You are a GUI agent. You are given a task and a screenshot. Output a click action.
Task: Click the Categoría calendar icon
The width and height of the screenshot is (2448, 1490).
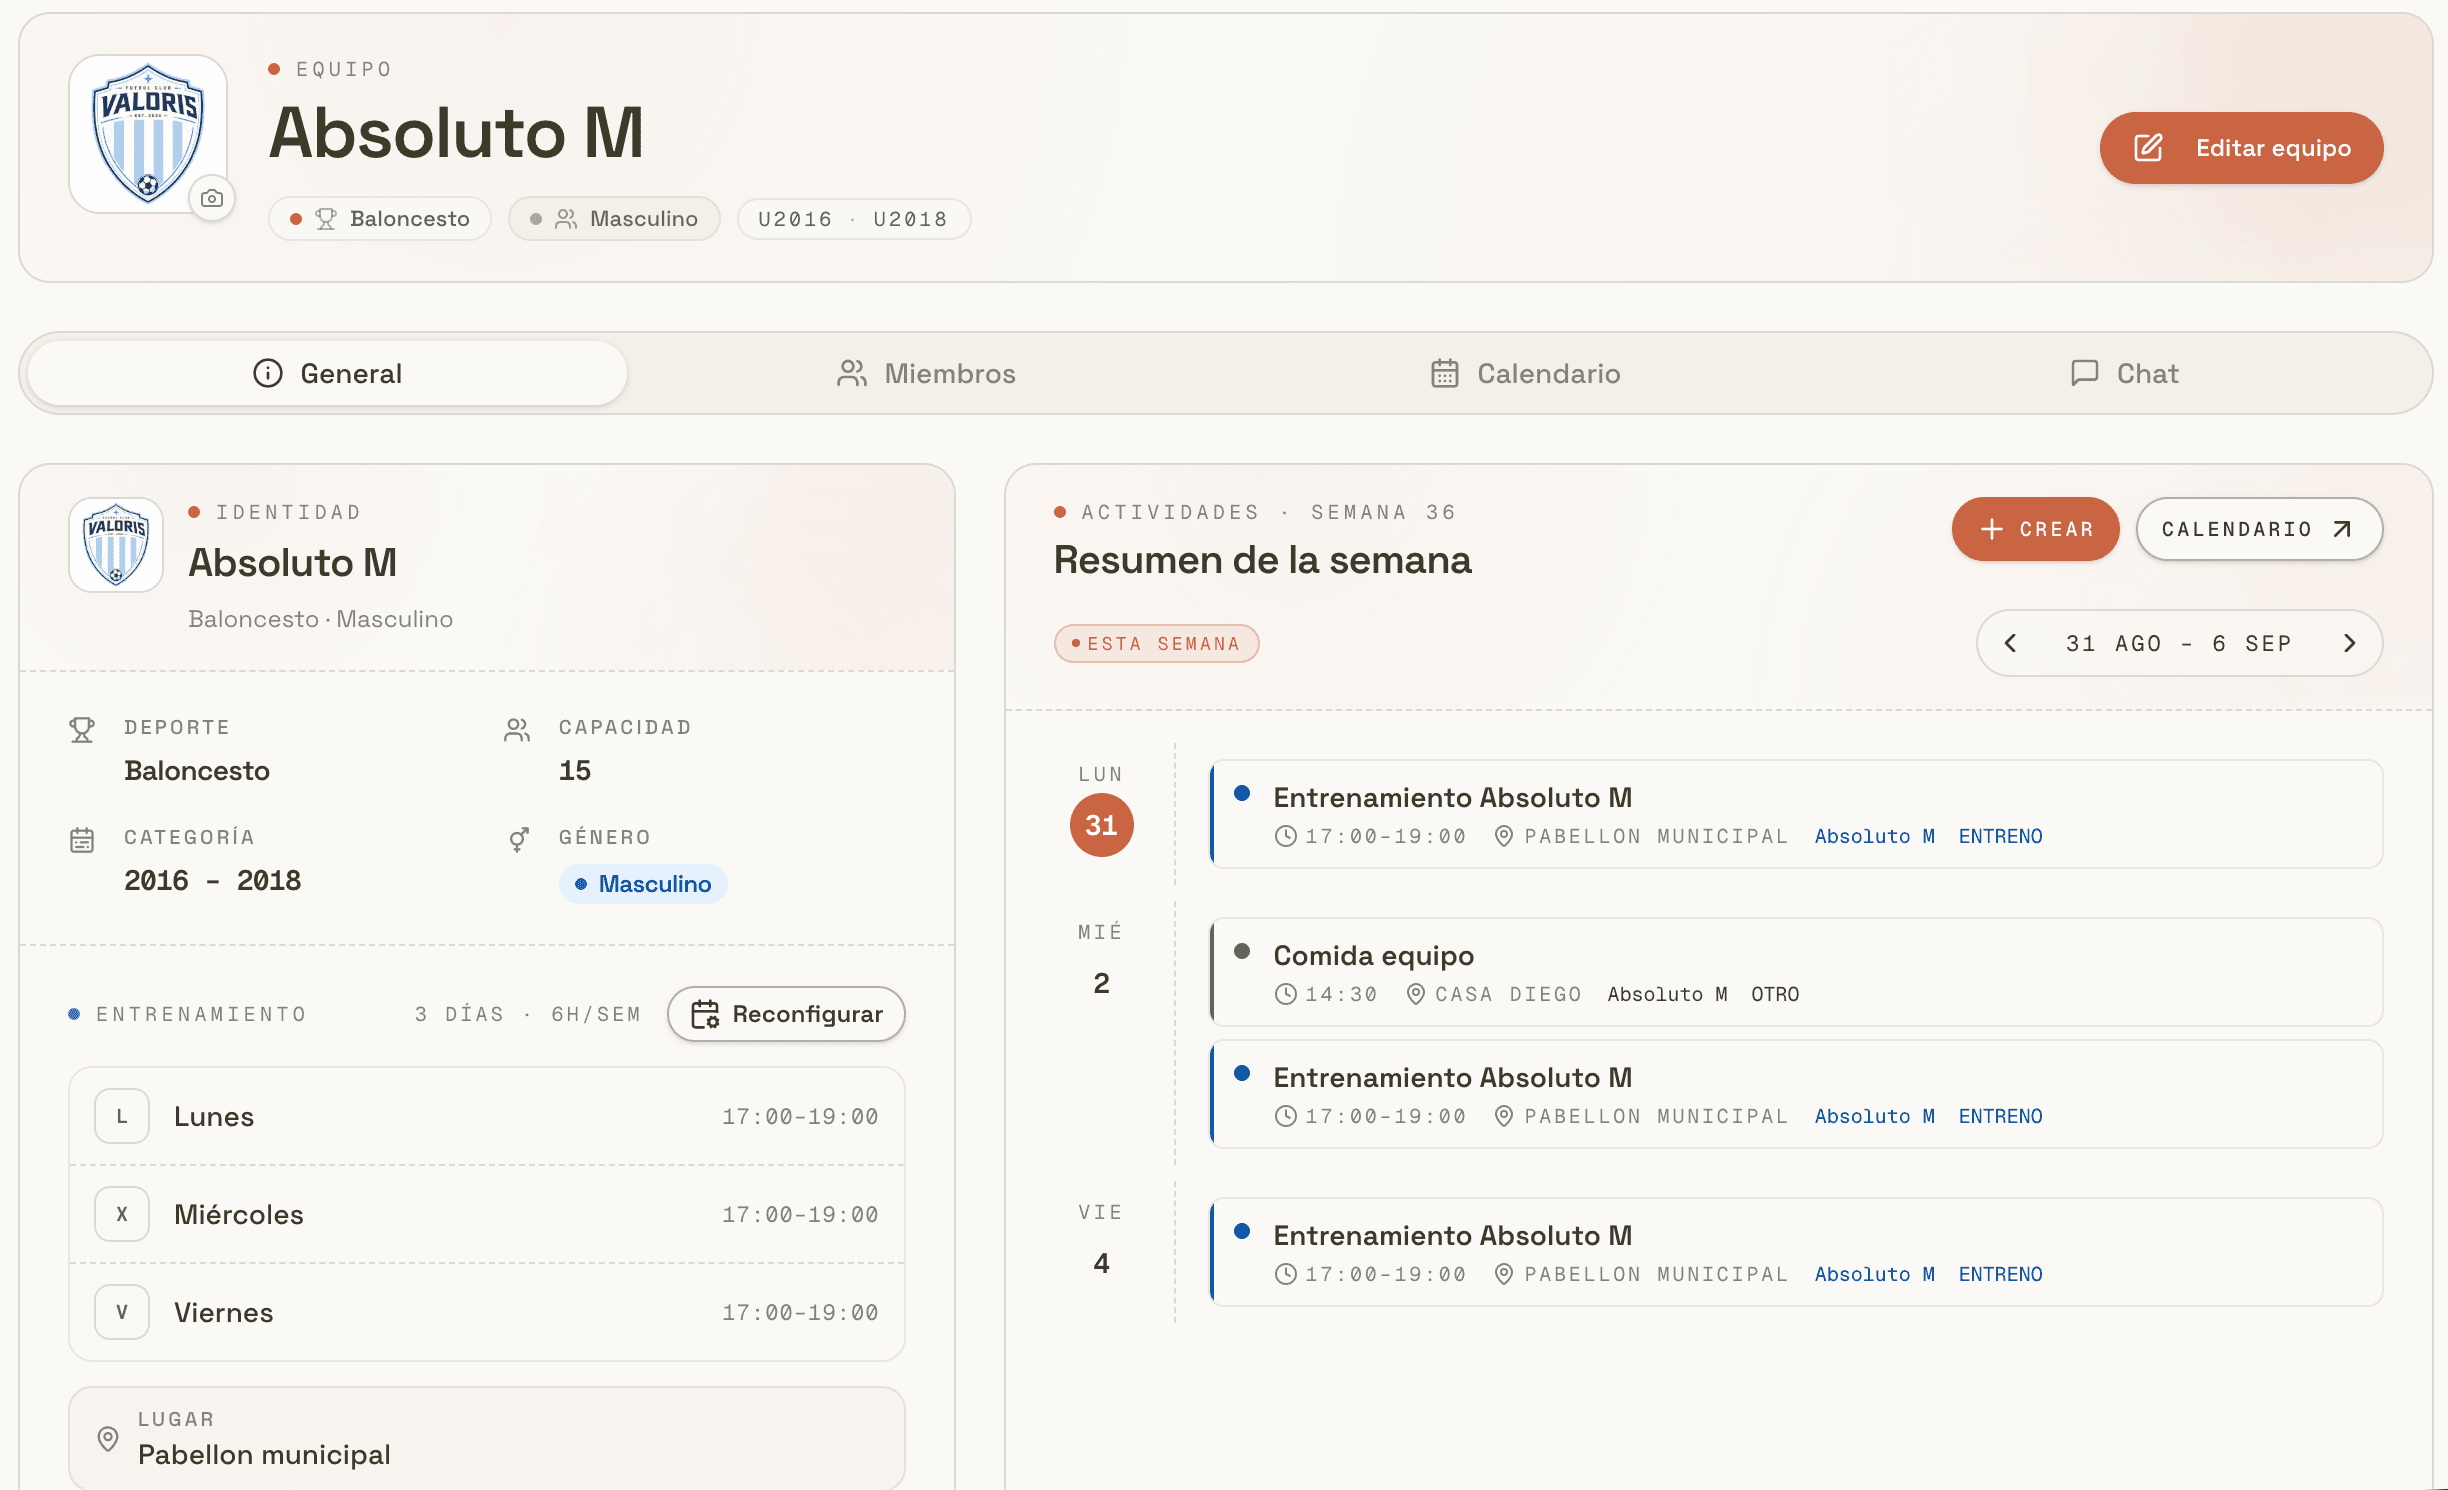pyautogui.click(x=82, y=840)
